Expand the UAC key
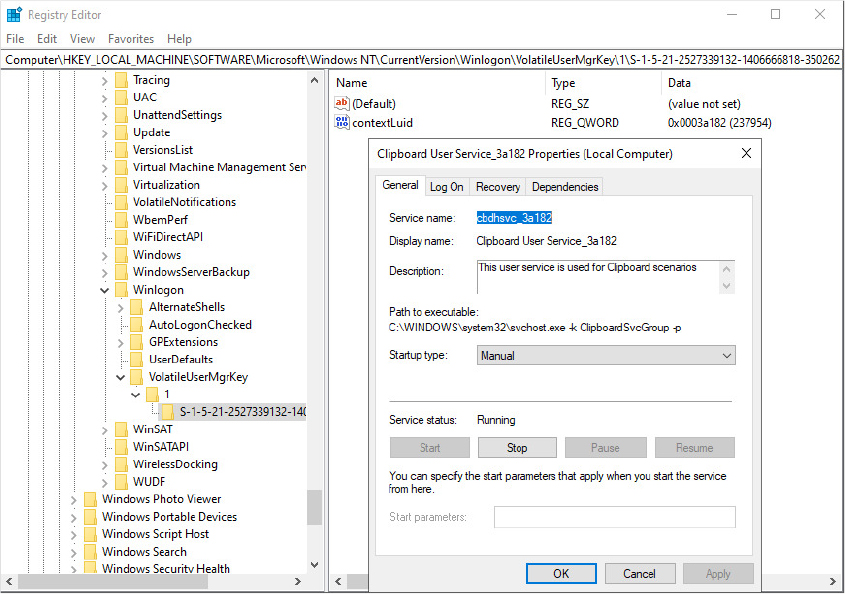845x594 pixels. (105, 98)
